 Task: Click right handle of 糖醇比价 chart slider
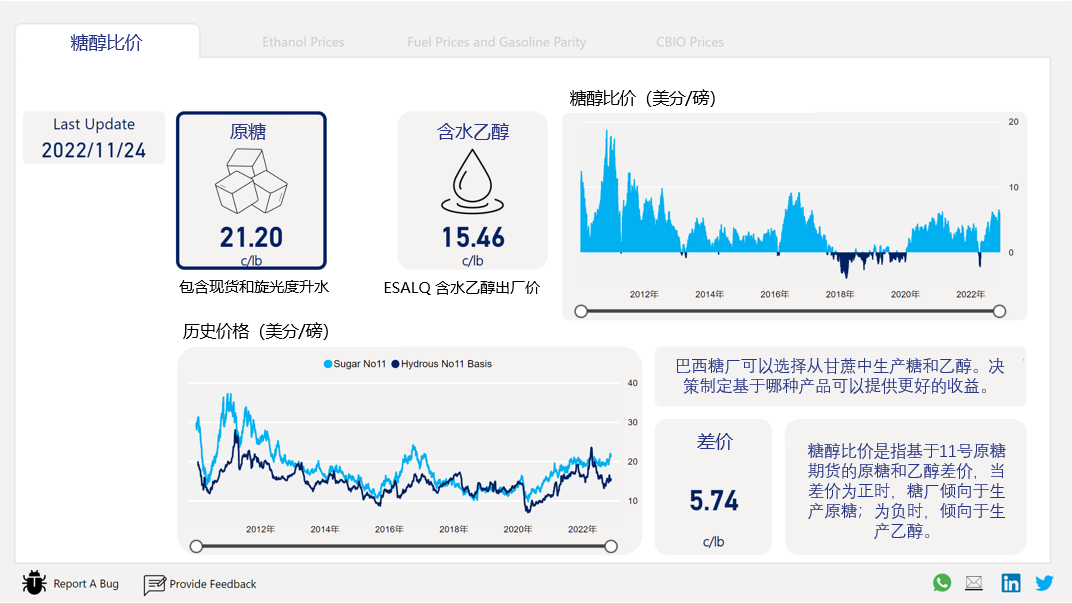tap(1000, 311)
